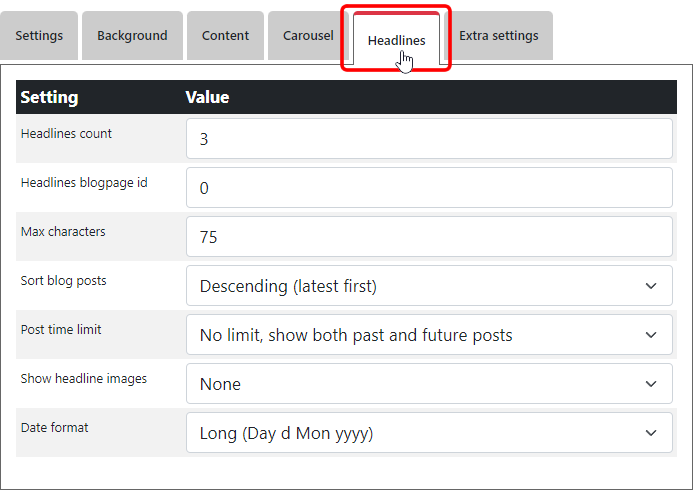
Task: Expand the Post time limit dropdown
Action: tap(429, 335)
